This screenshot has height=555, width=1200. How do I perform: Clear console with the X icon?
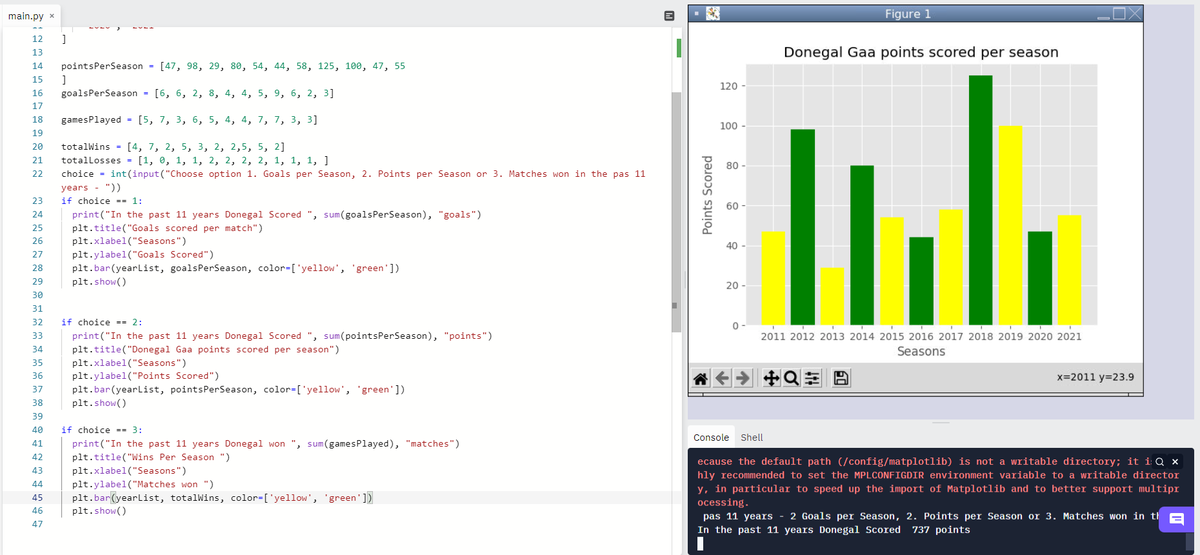click(1174, 461)
